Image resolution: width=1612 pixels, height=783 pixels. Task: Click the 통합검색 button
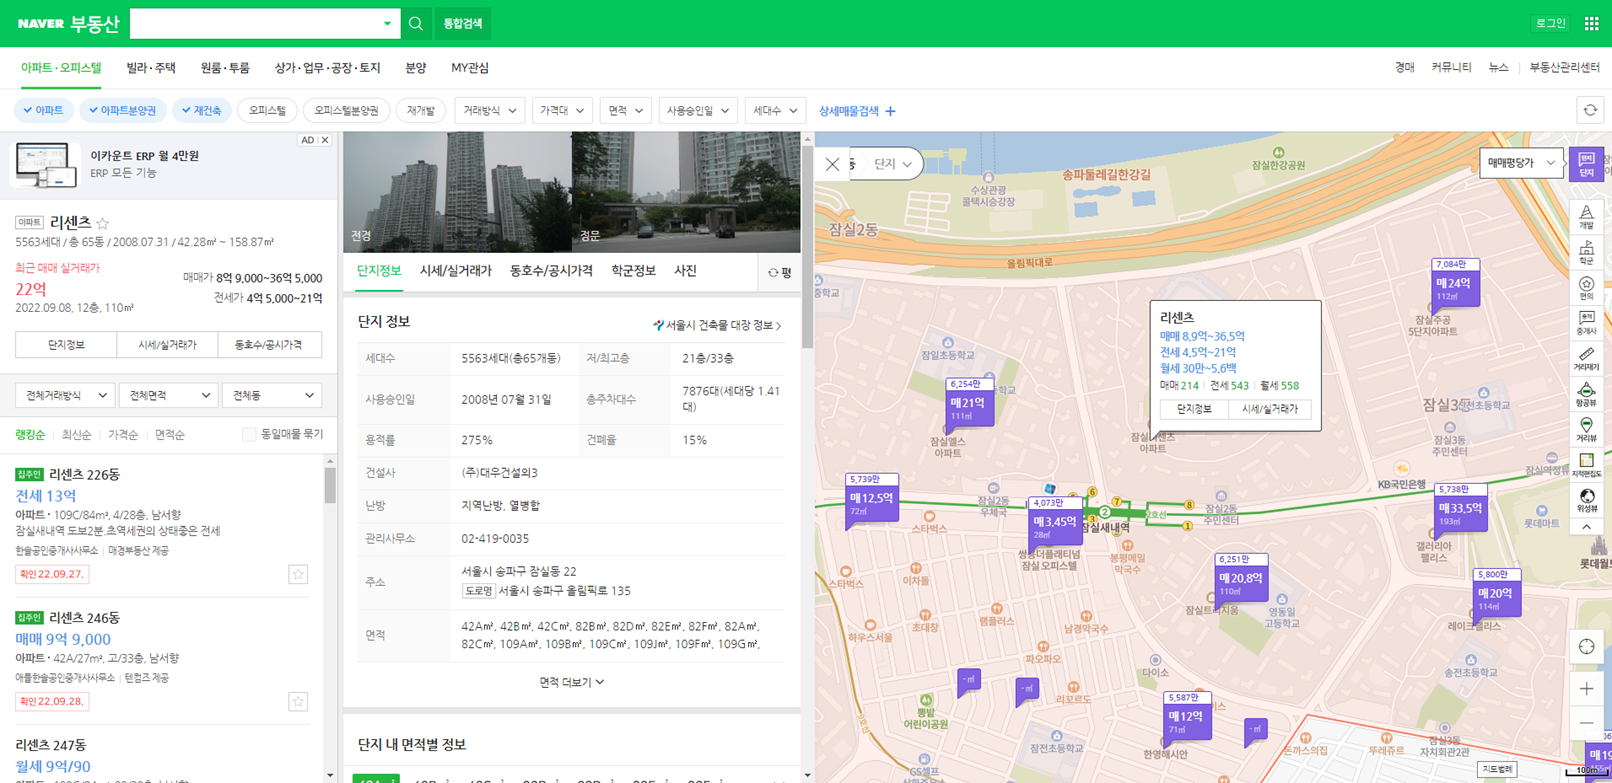point(462,23)
